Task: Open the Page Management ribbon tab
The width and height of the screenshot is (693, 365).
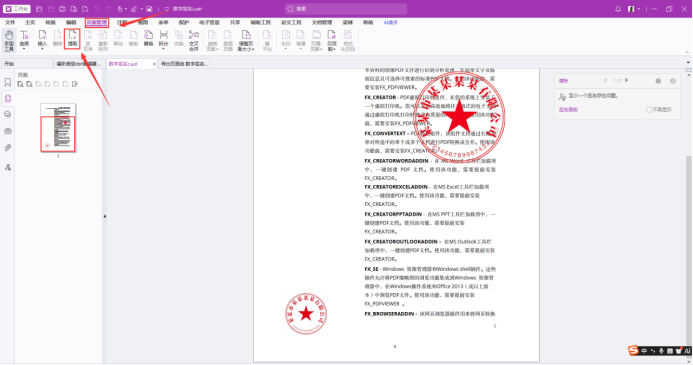Action: tap(96, 23)
